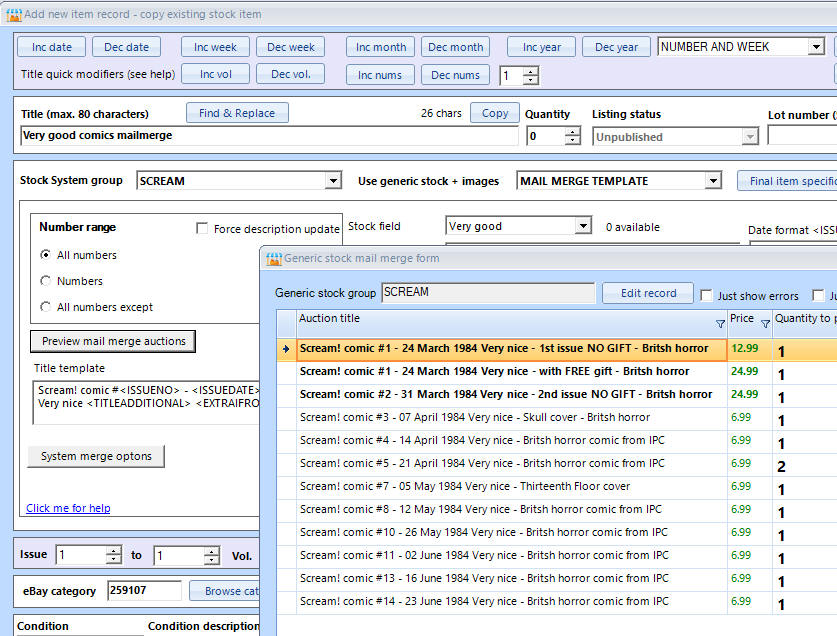Click the Edit record button
The image size is (837, 636).
(648, 293)
